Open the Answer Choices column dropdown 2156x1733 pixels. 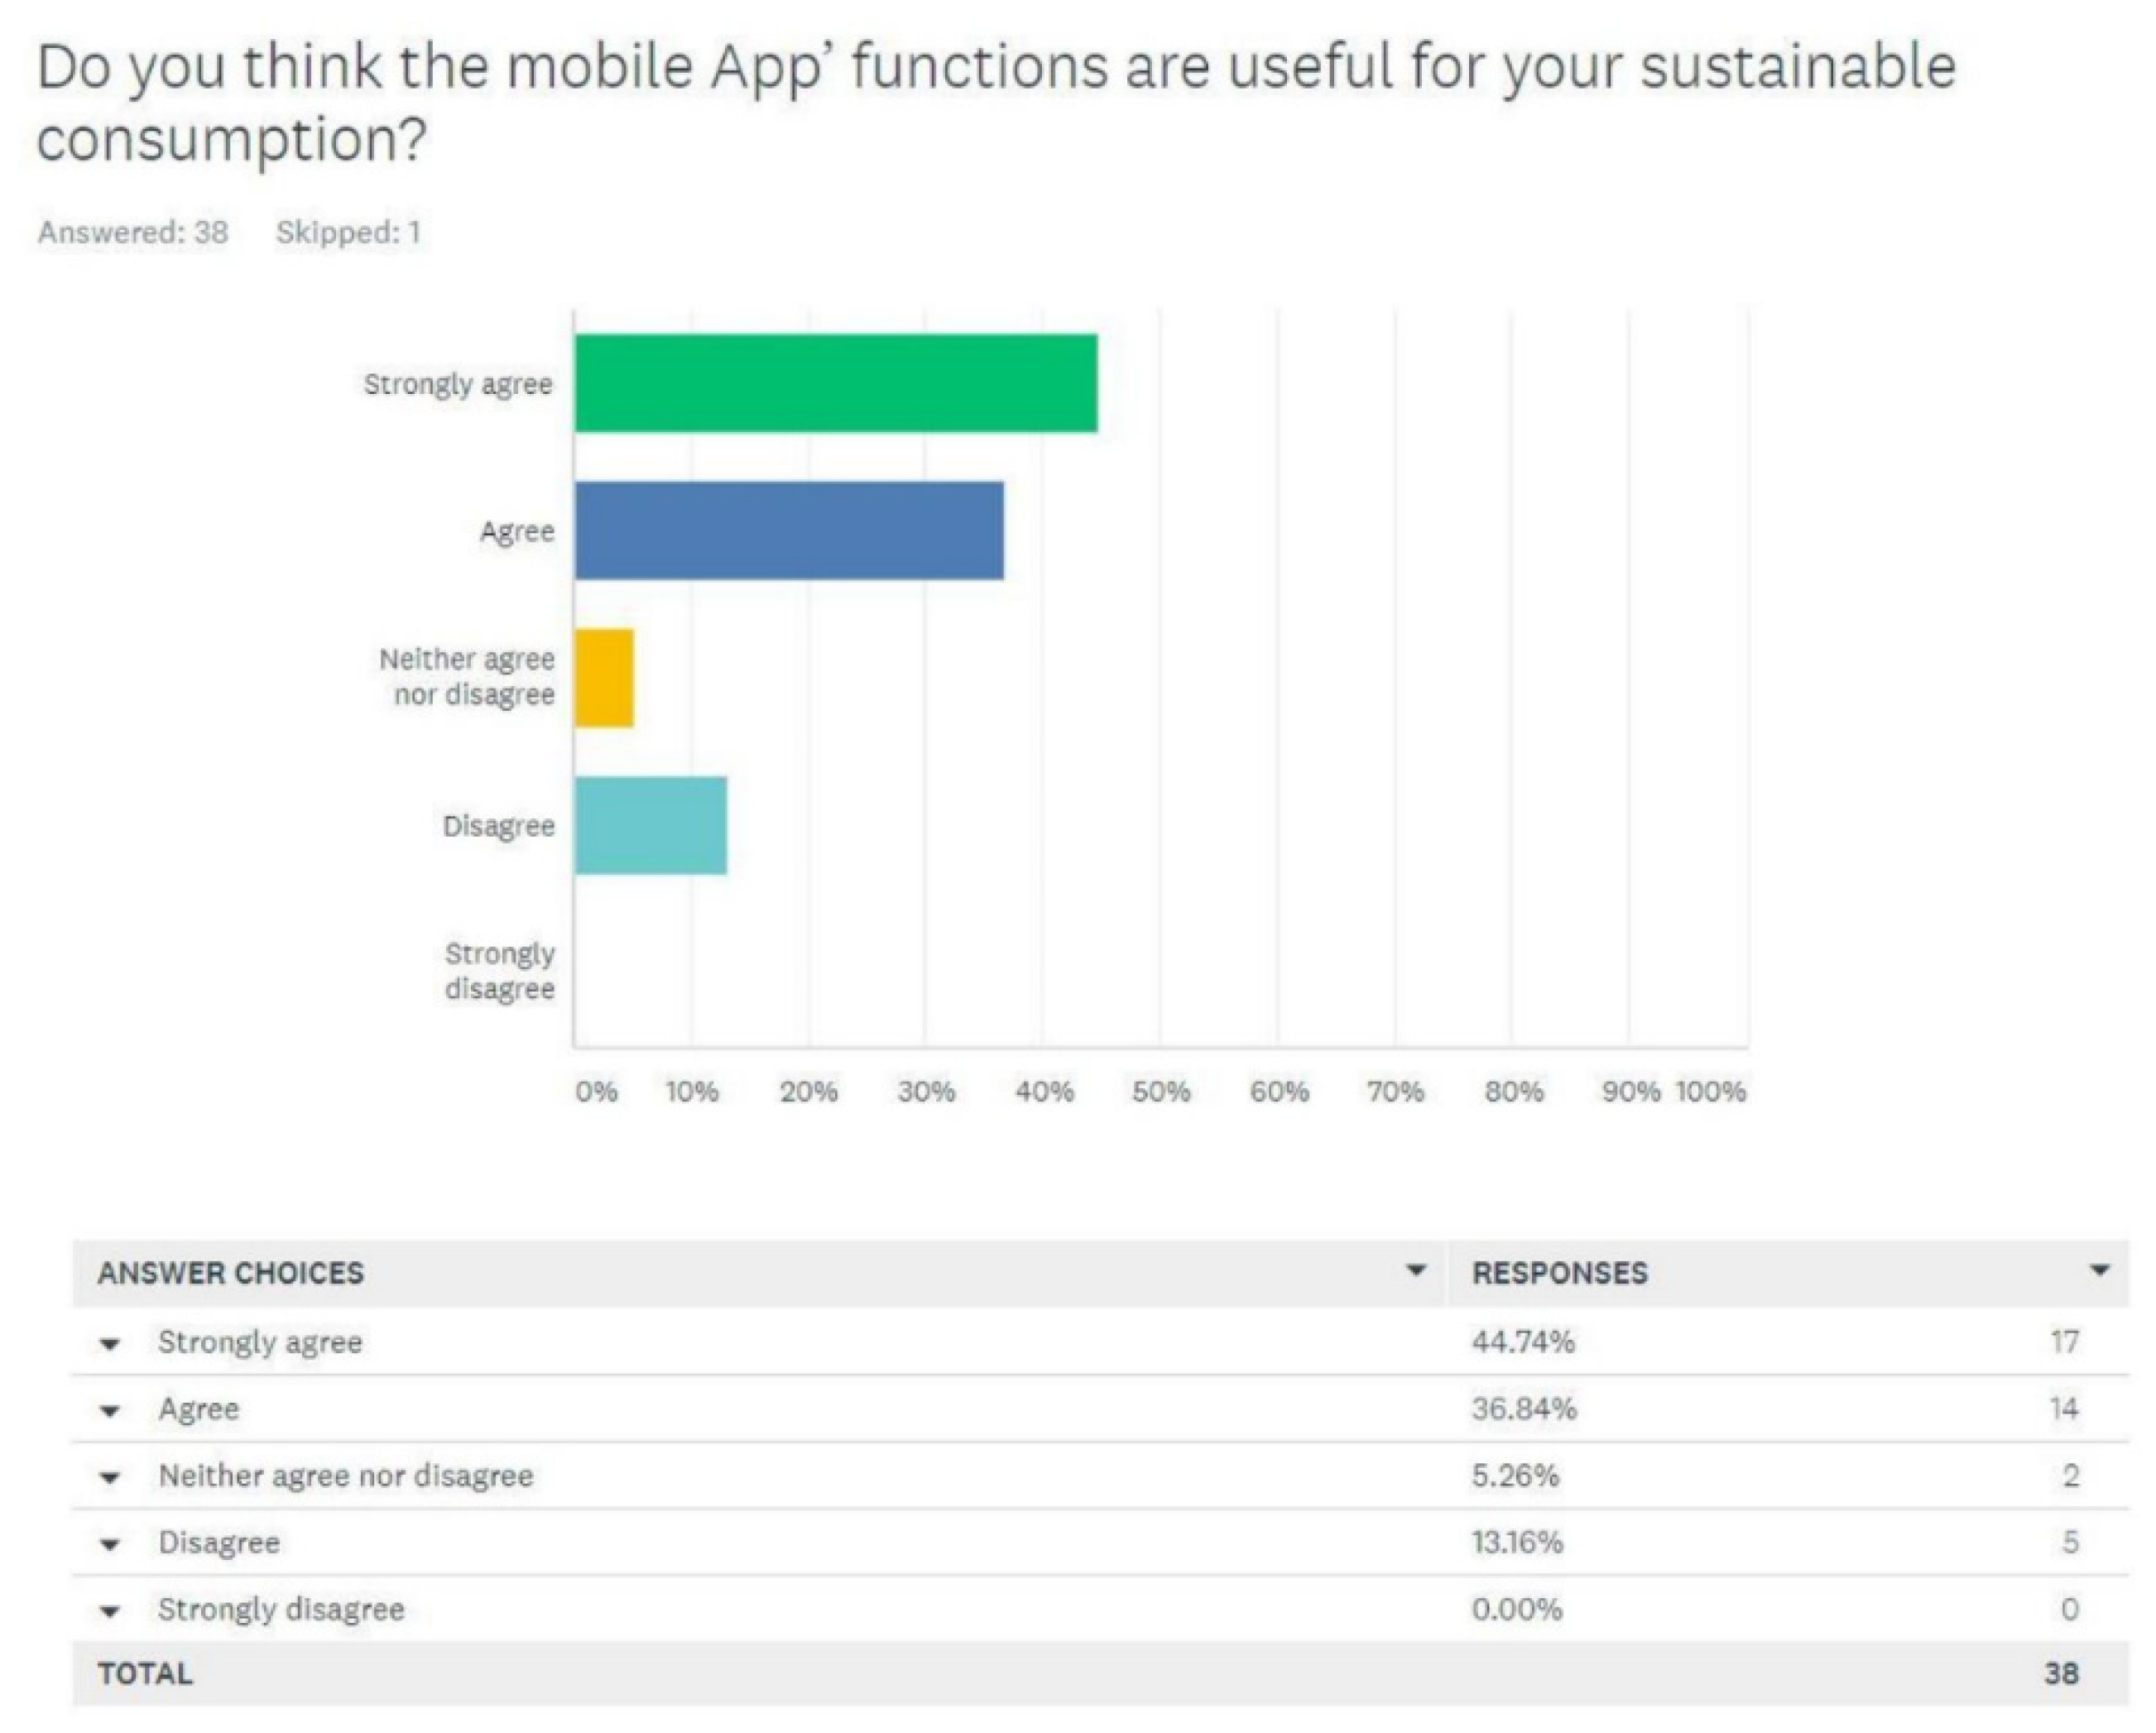click(x=1415, y=1271)
